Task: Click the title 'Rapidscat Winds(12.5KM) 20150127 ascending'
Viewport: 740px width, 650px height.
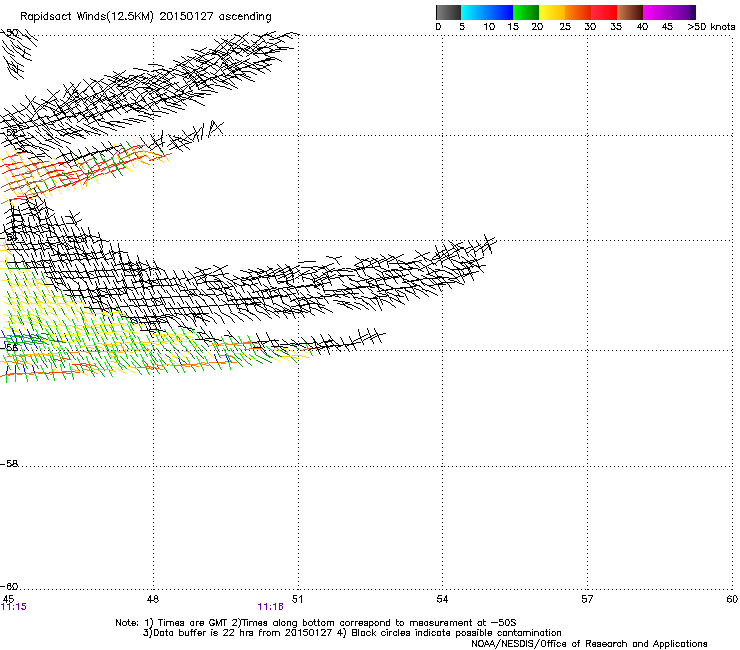Action: point(146,17)
